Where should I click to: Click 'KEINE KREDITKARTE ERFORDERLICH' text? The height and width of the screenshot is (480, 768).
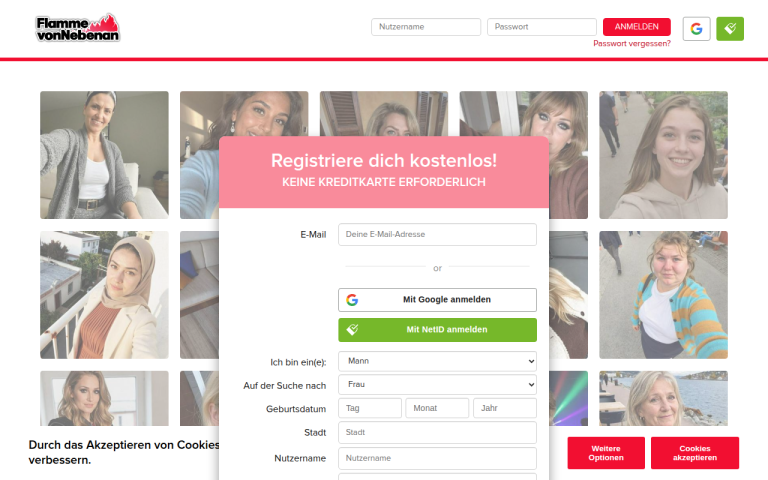click(384, 182)
